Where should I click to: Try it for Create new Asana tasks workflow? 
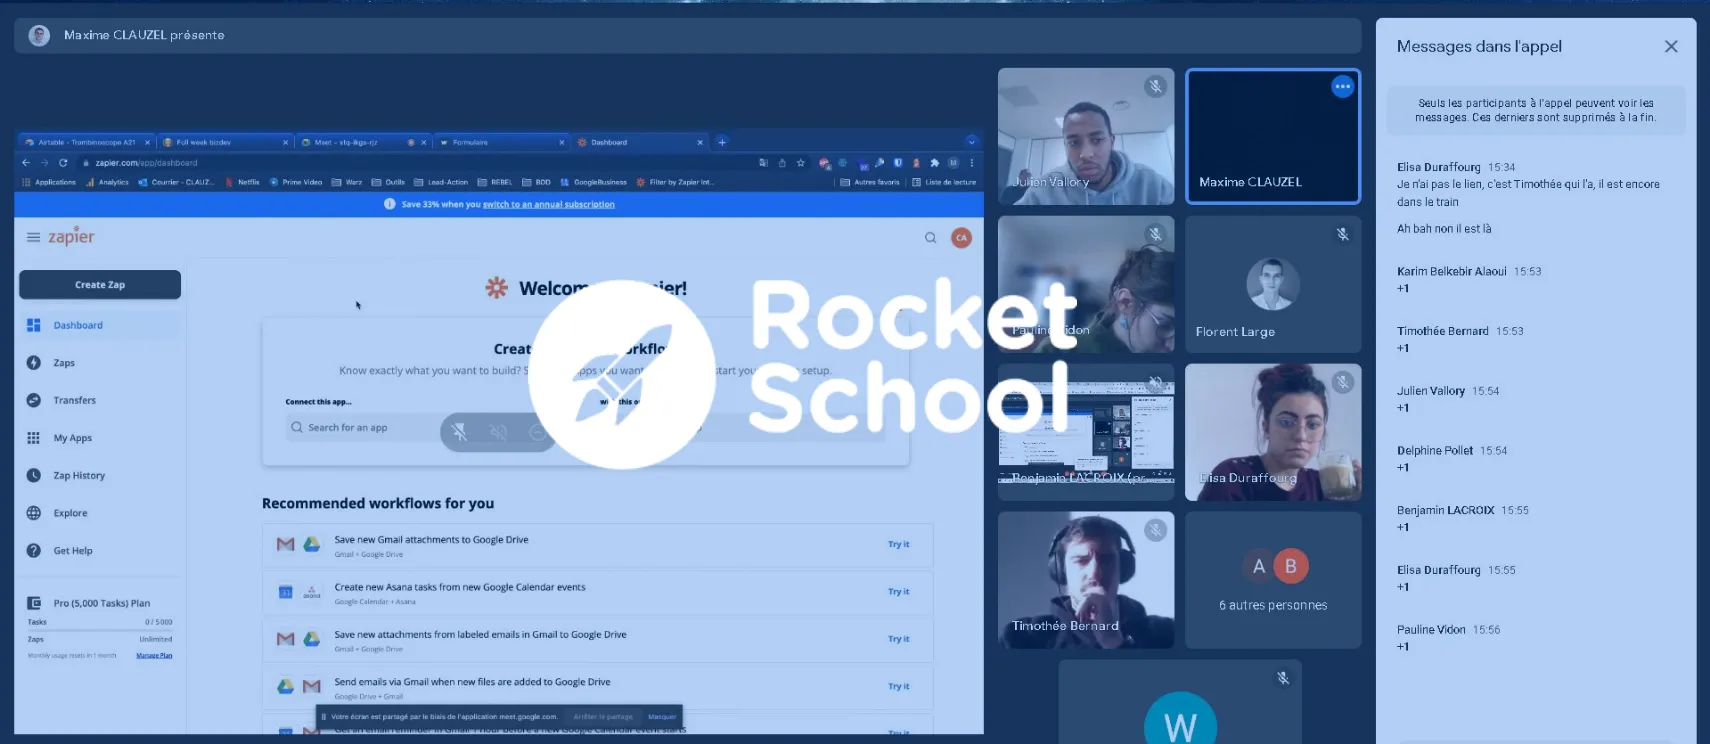coord(899,591)
